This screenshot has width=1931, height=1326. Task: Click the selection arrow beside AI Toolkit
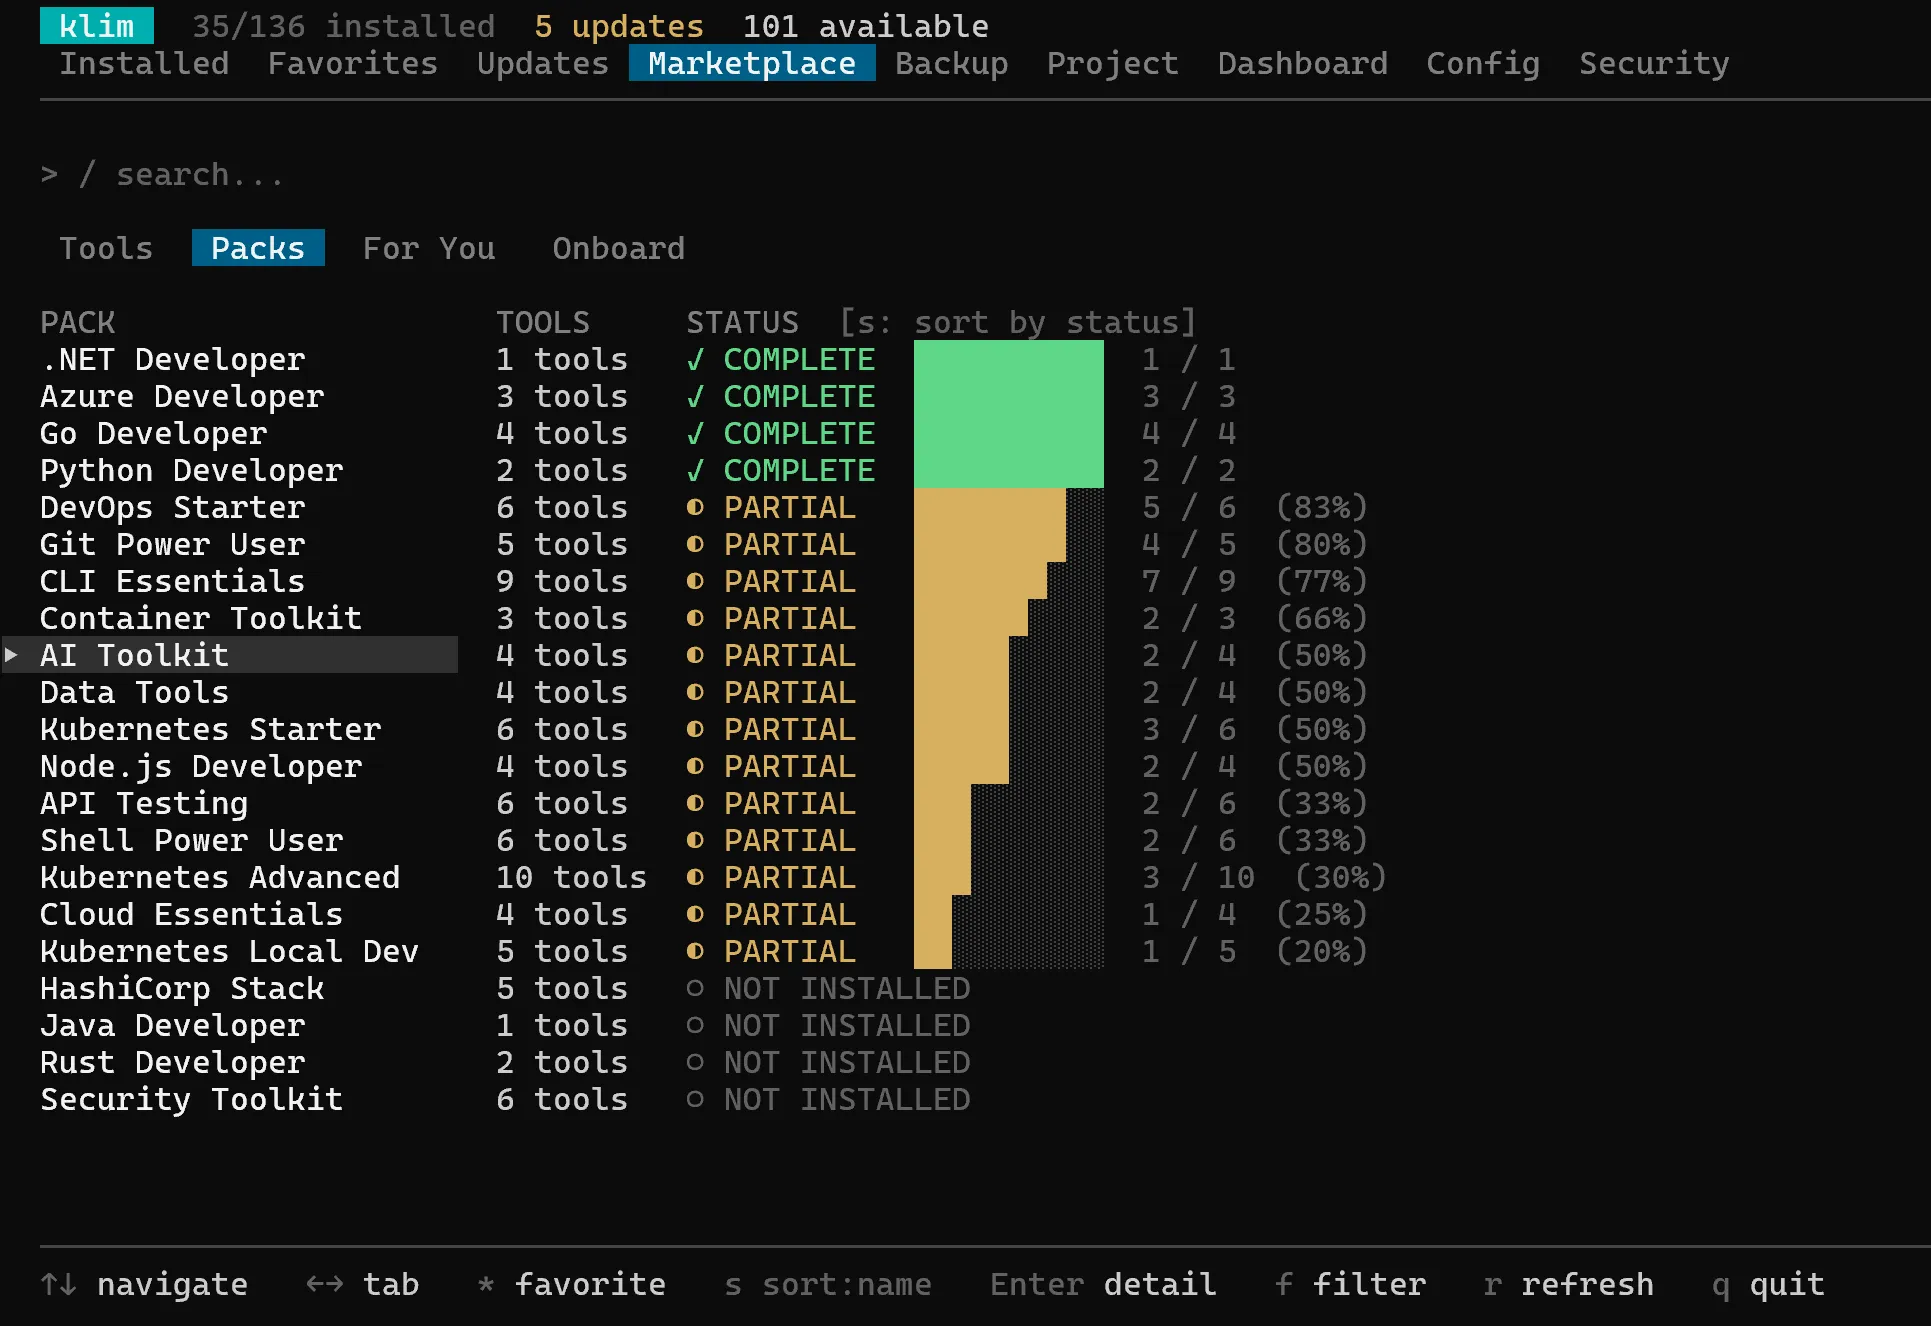point(11,655)
